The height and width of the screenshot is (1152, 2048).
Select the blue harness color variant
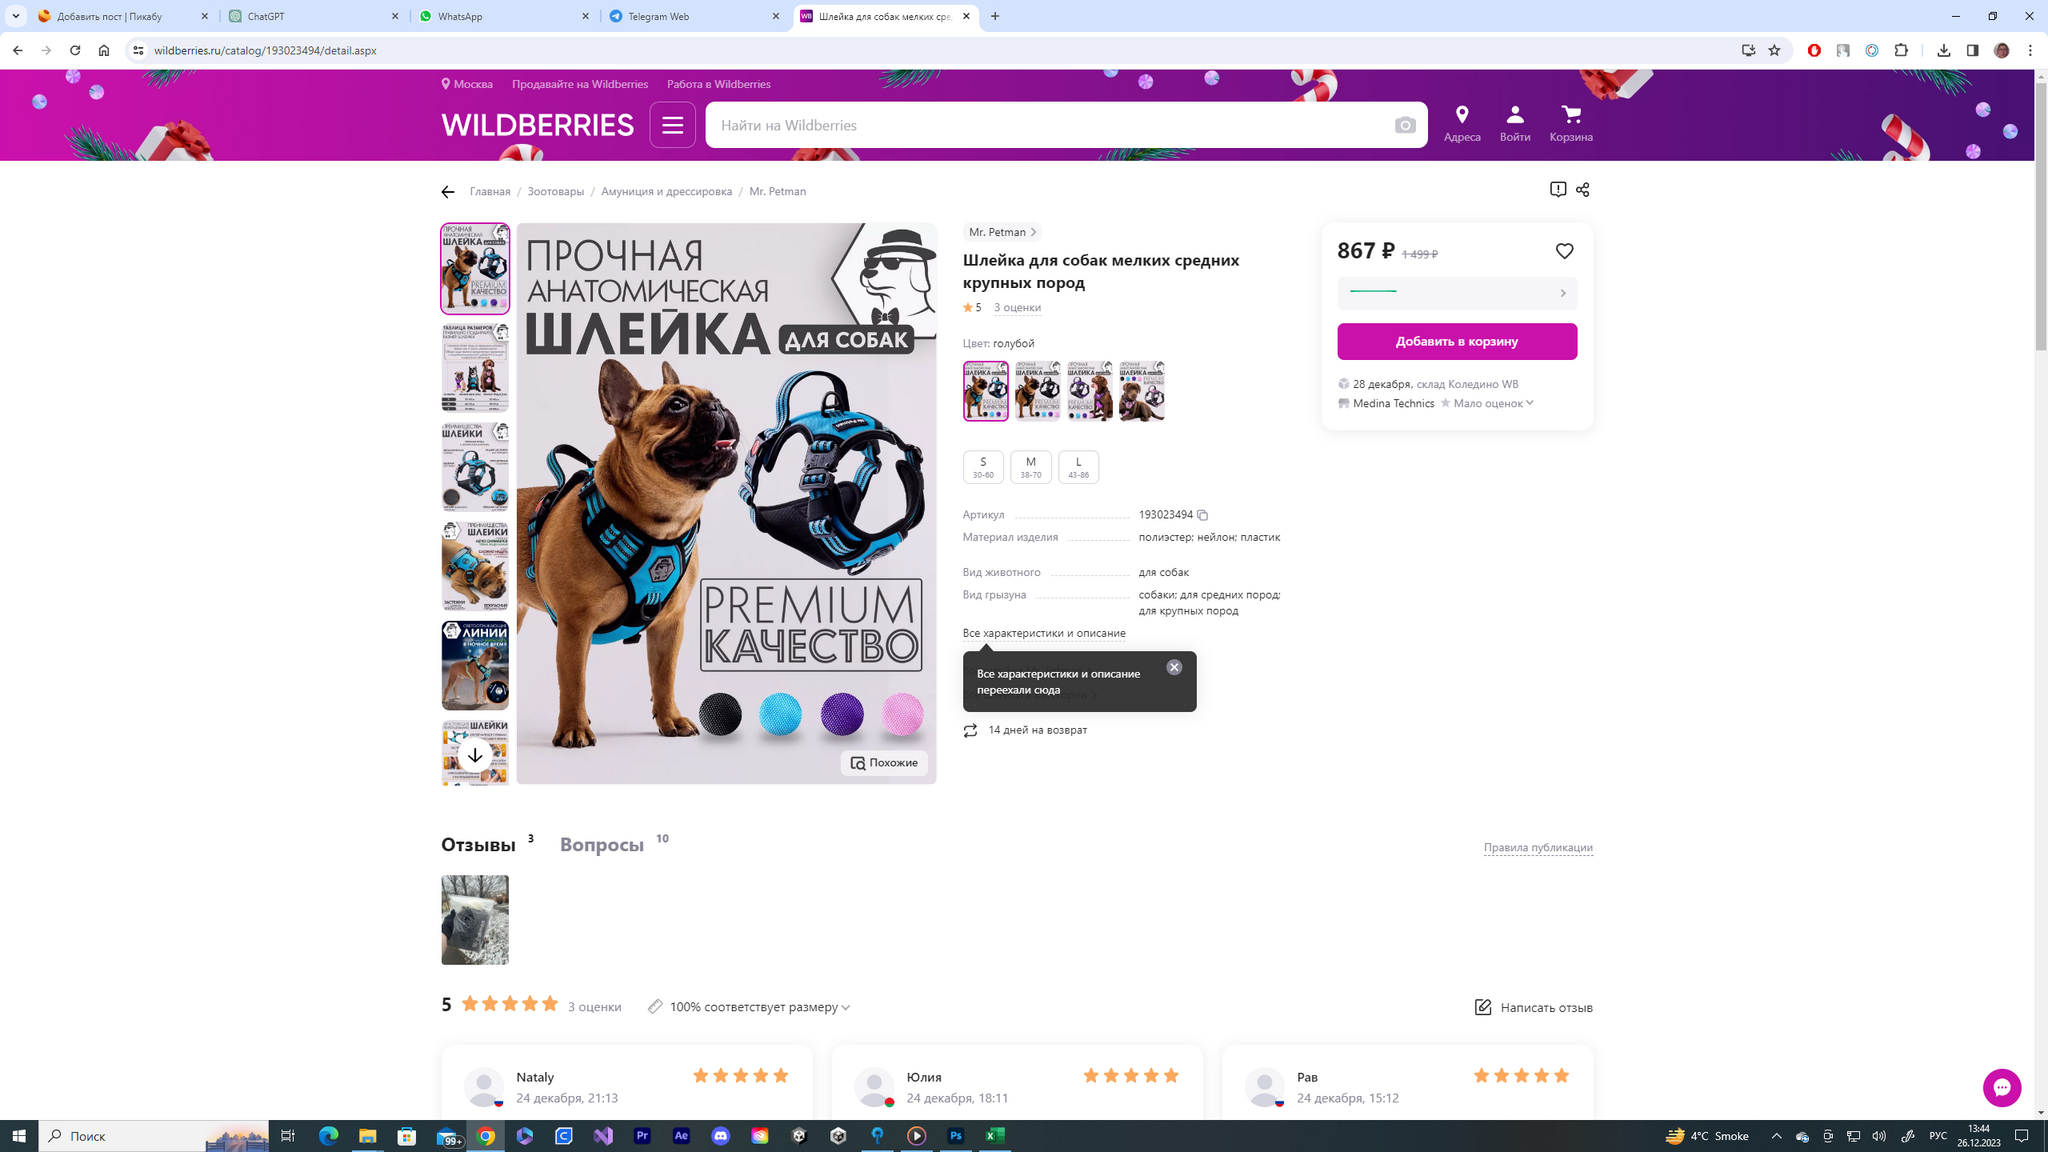[985, 391]
